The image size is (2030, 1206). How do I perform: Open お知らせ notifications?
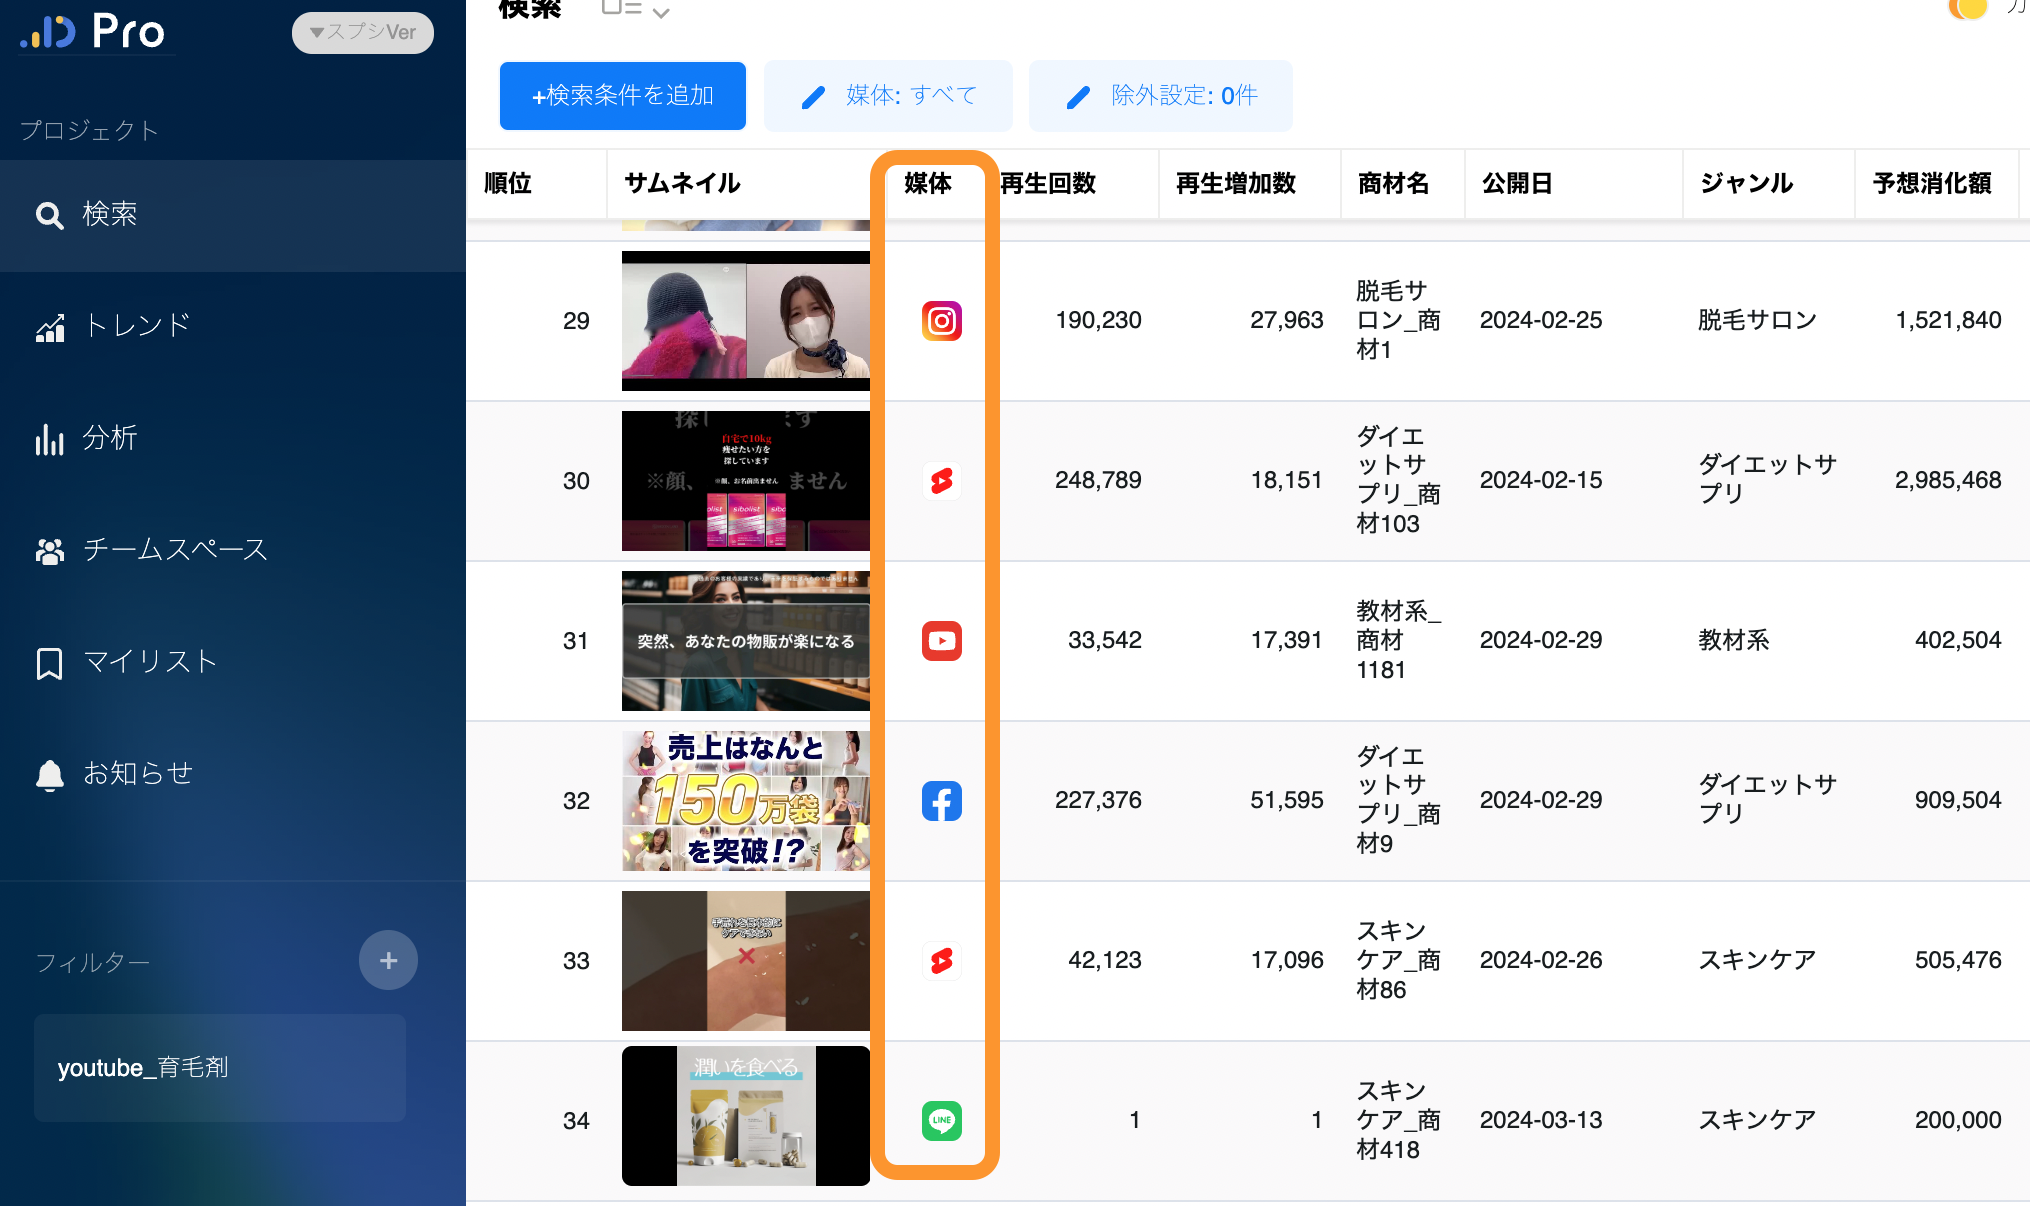point(137,774)
